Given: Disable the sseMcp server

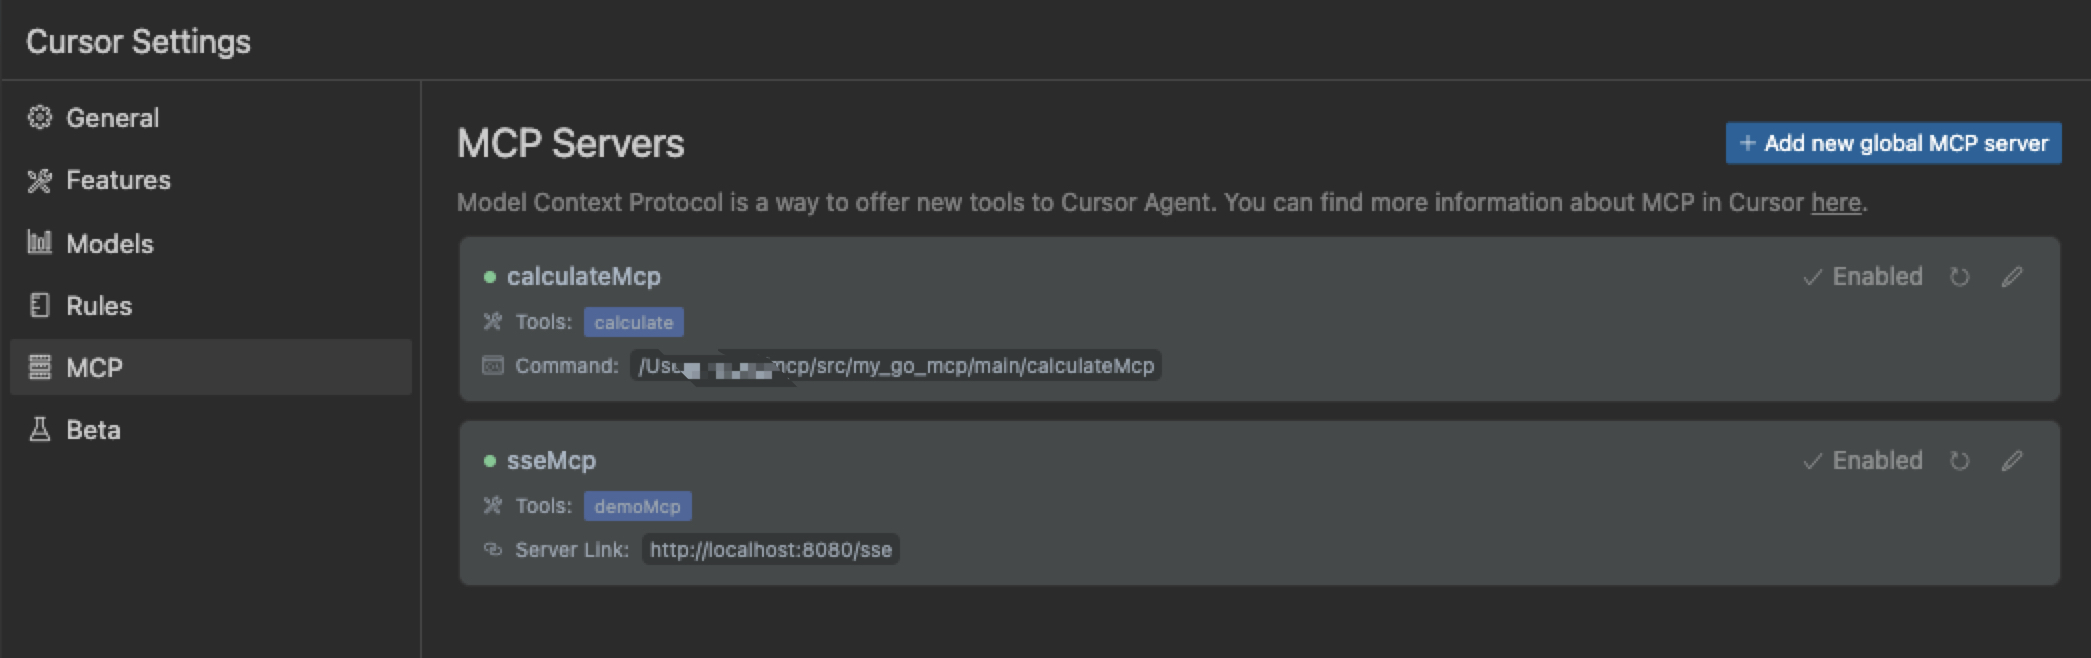Looking at the screenshot, I should pyautogui.click(x=1863, y=461).
